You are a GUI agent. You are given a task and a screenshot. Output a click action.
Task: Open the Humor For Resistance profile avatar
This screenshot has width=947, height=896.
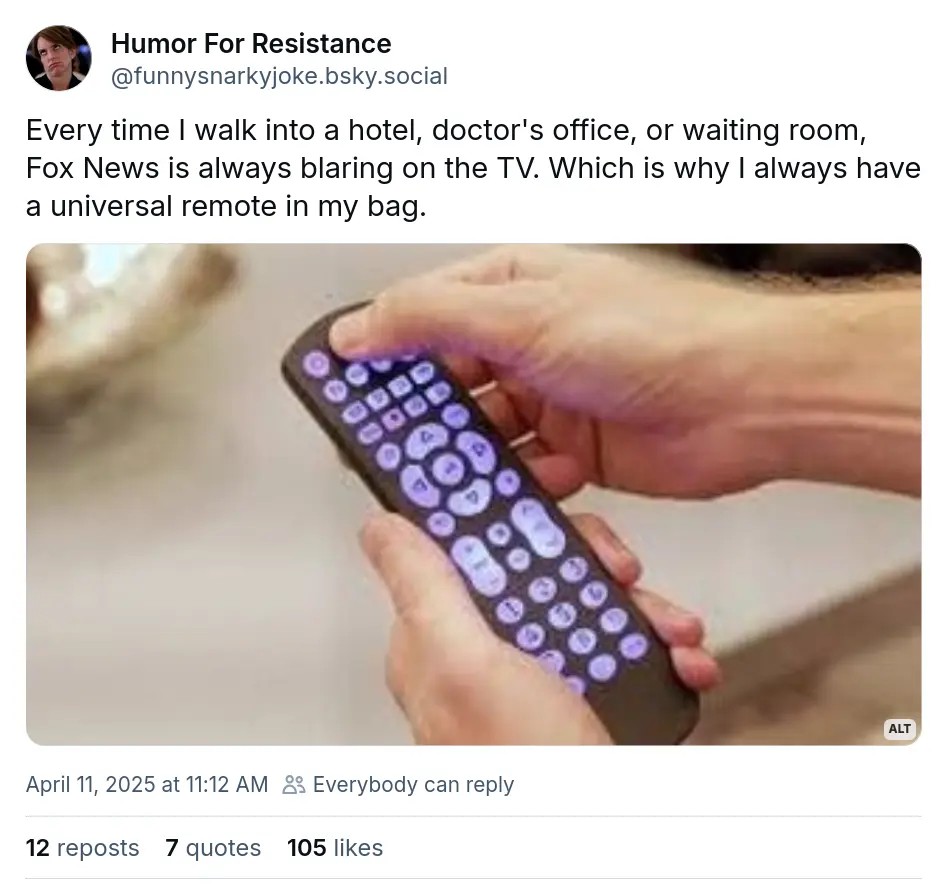click(x=58, y=58)
